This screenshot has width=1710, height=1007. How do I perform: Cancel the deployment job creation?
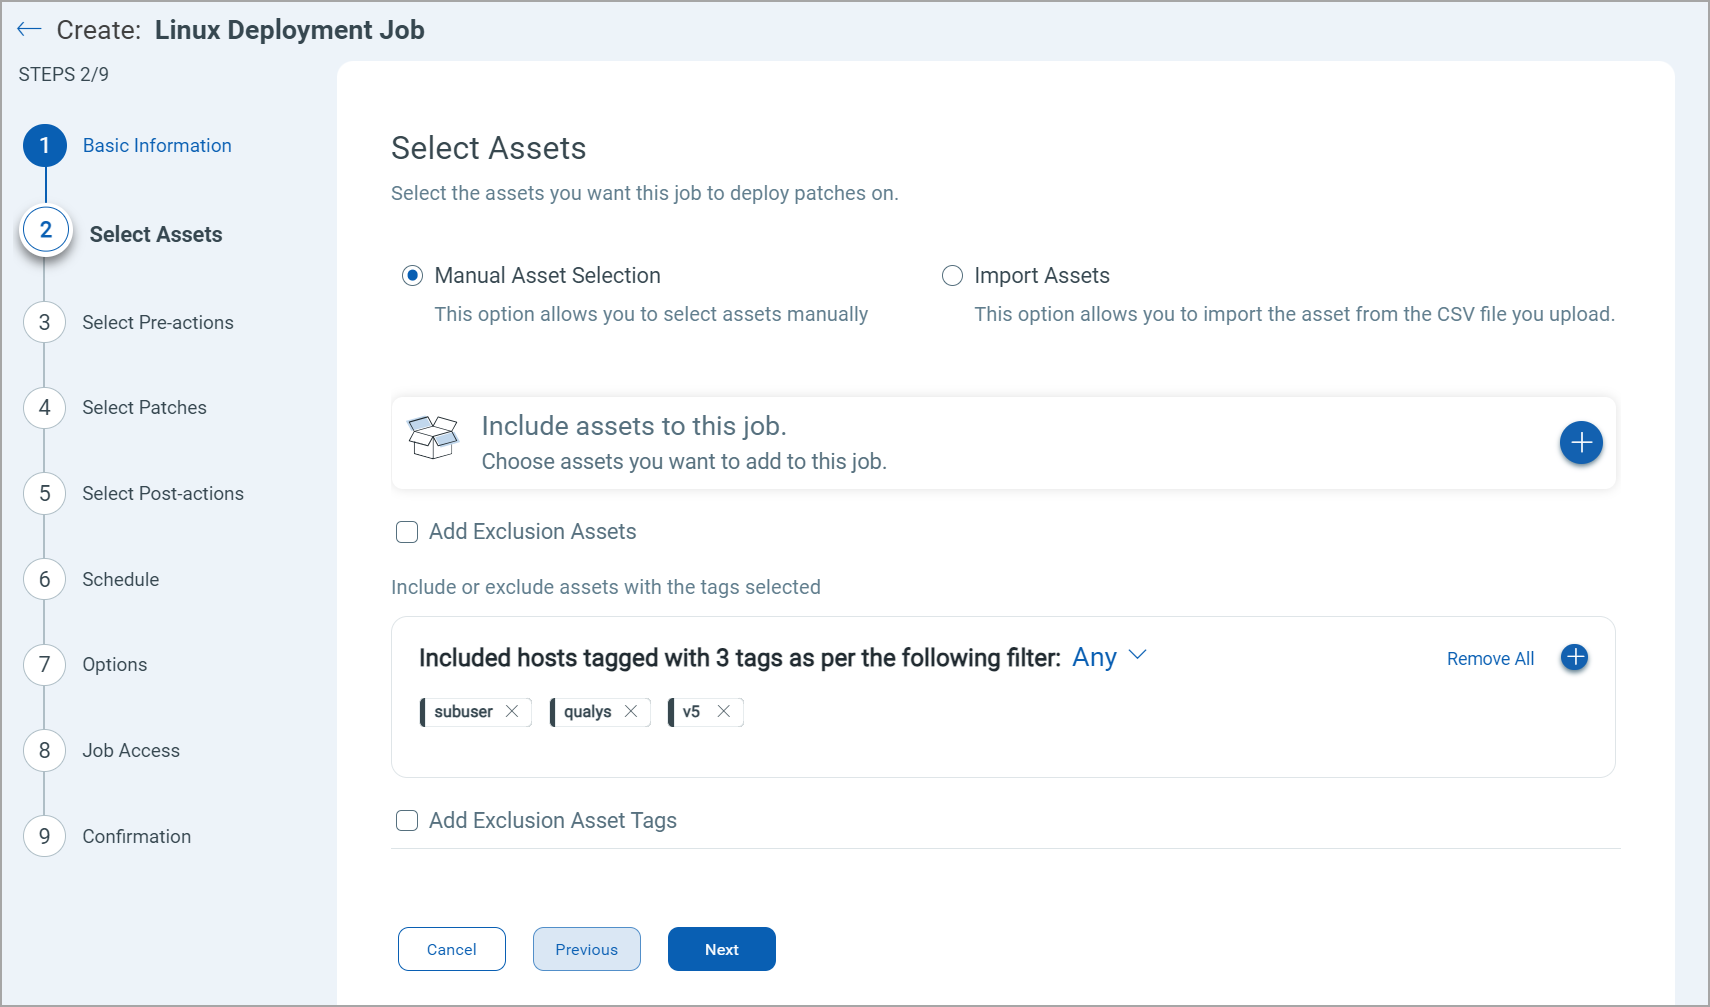tap(451, 948)
